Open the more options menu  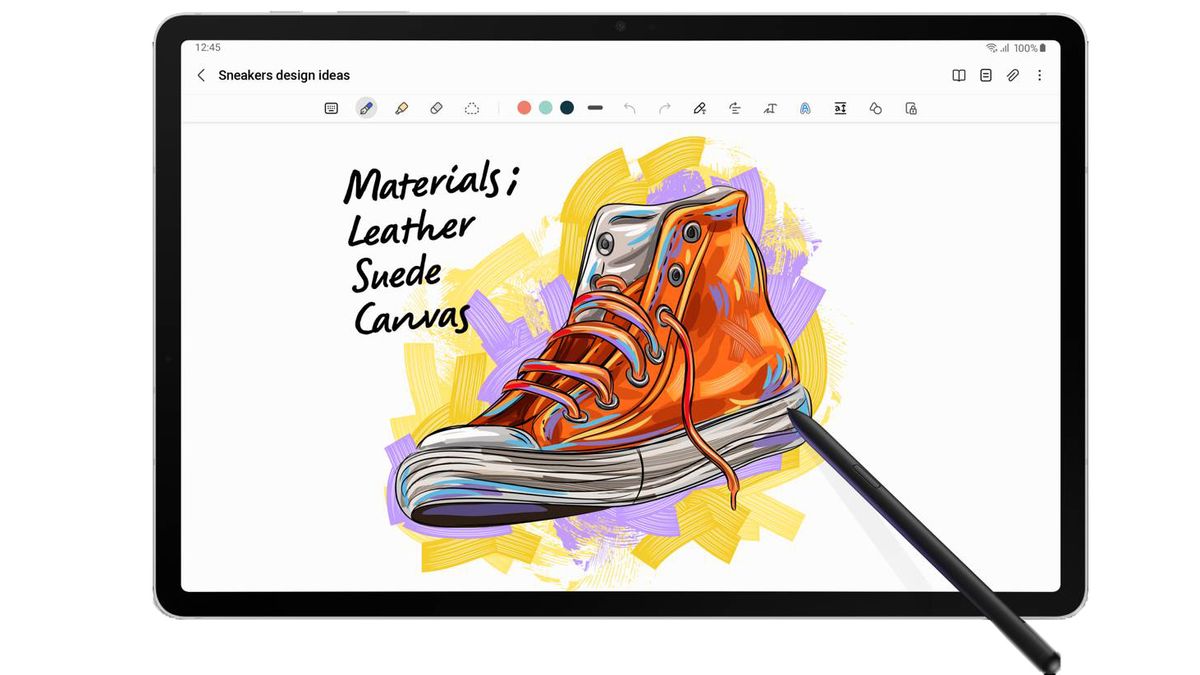(x=1040, y=75)
